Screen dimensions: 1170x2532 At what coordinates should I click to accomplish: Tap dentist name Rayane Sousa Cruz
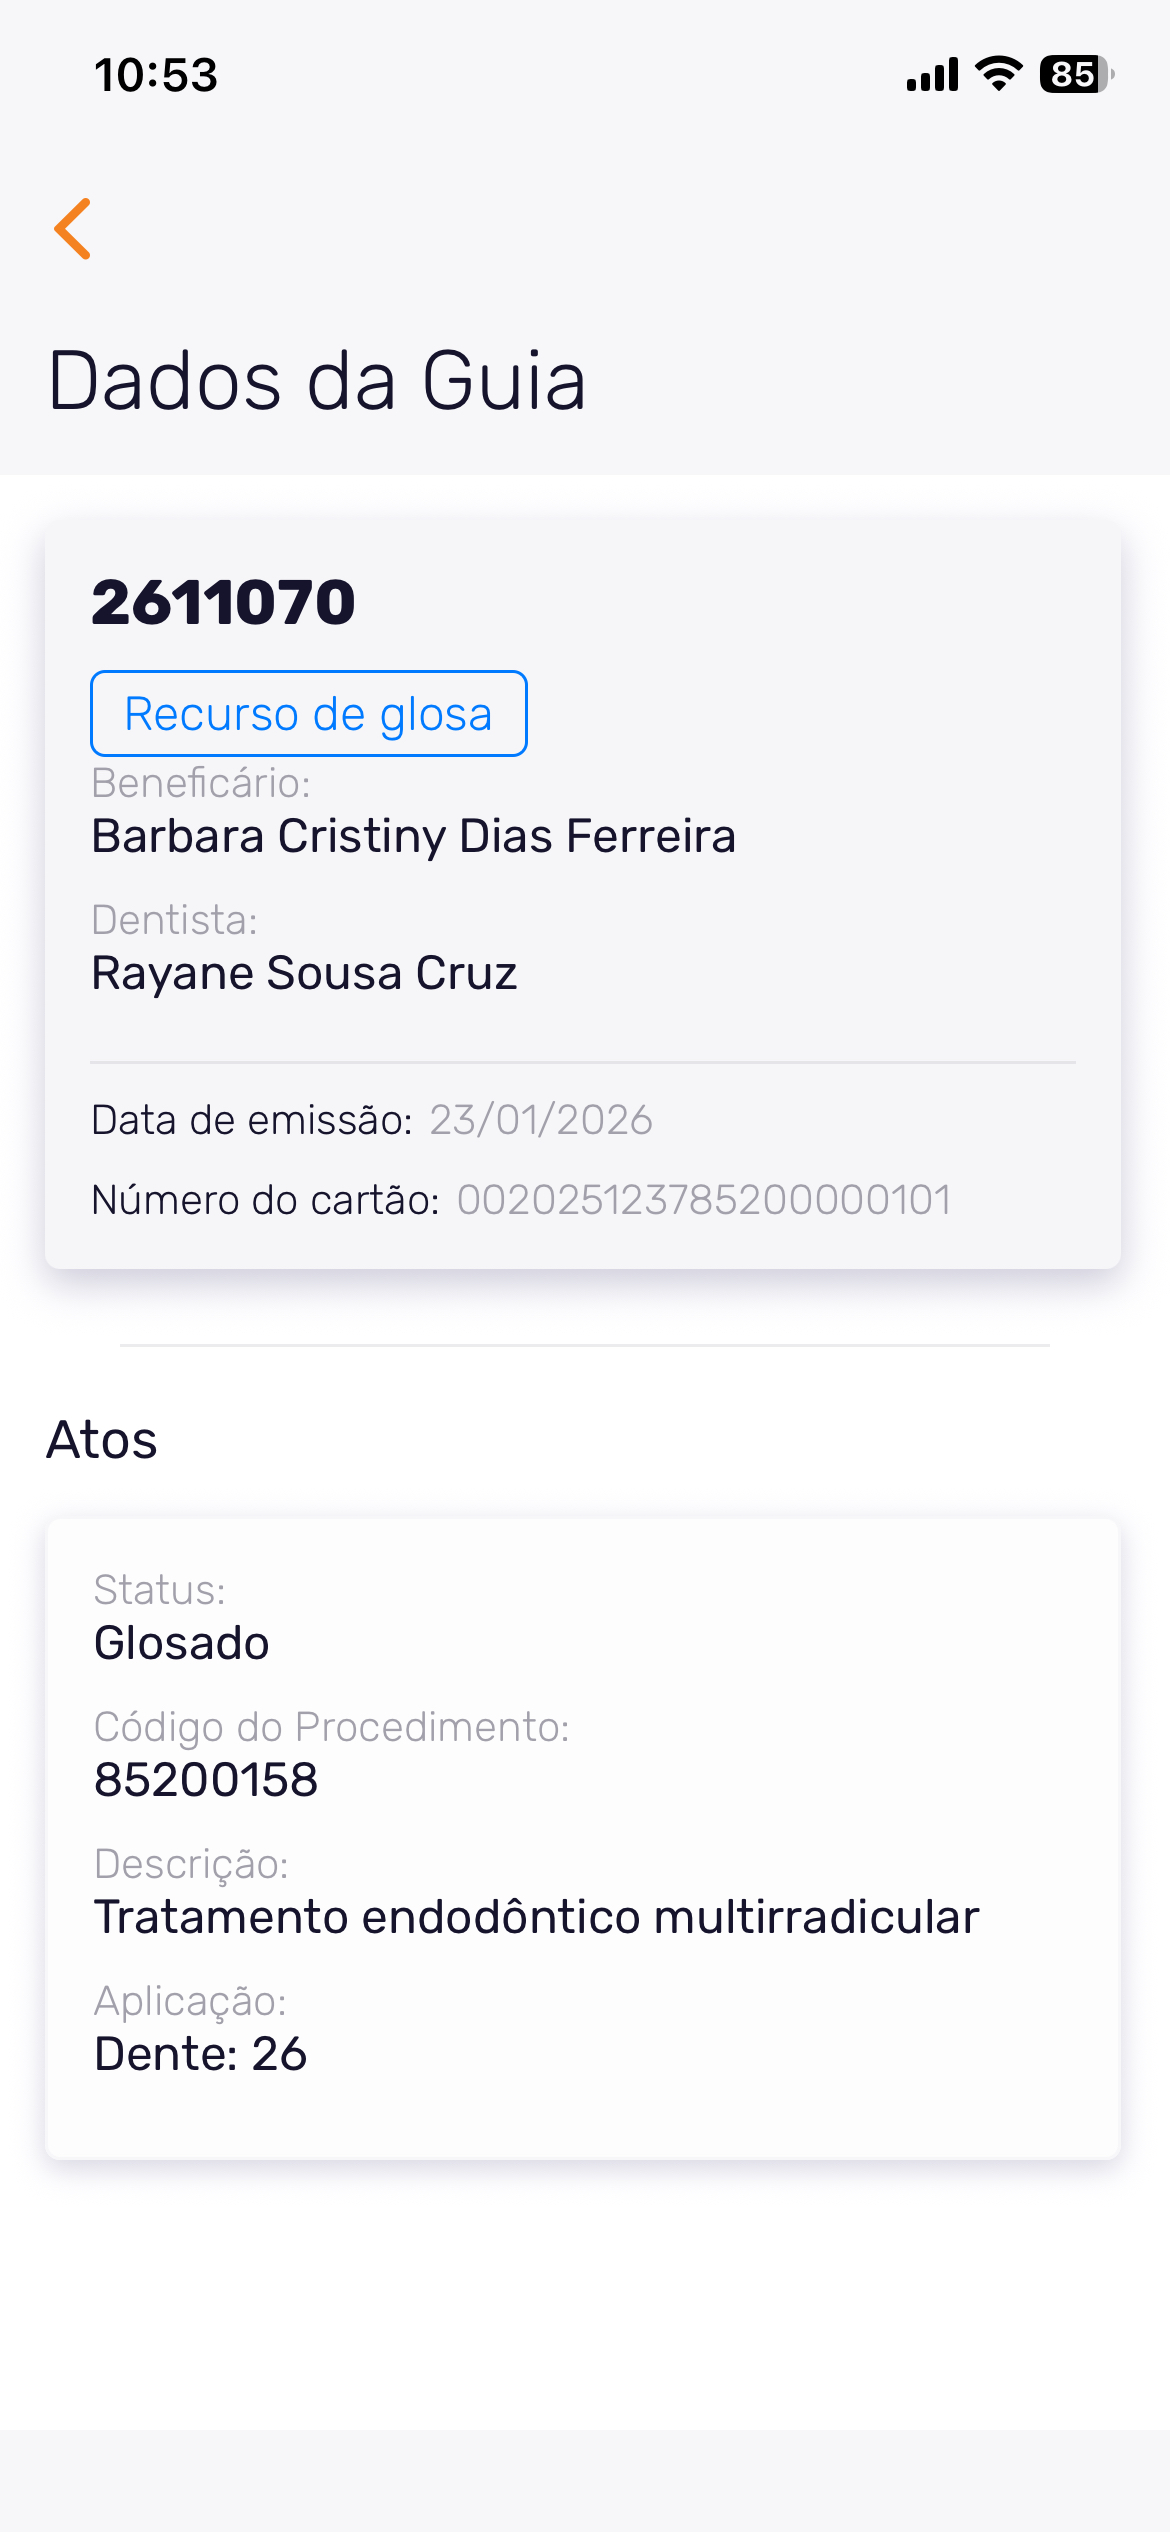pos(304,973)
